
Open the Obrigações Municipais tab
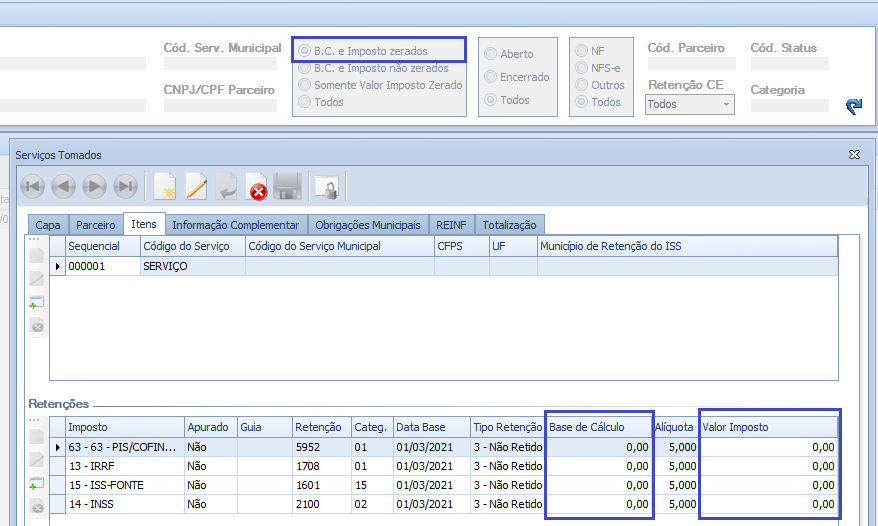tap(369, 225)
